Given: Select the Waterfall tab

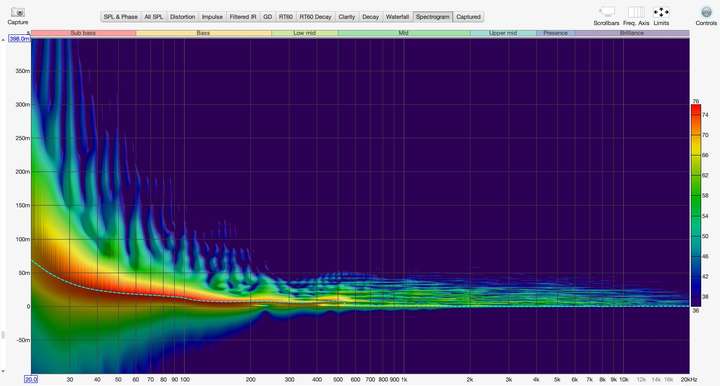Looking at the screenshot, I should click(x=397, y=17).
